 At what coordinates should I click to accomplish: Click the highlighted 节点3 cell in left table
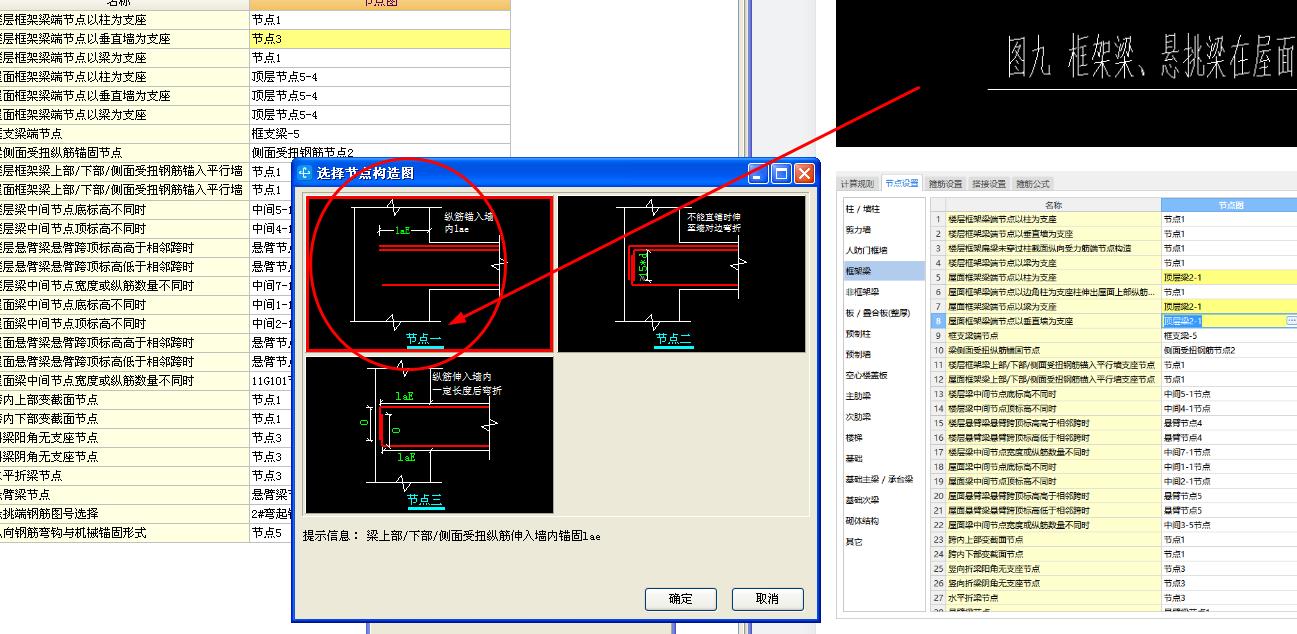click(x=380, y=38)
